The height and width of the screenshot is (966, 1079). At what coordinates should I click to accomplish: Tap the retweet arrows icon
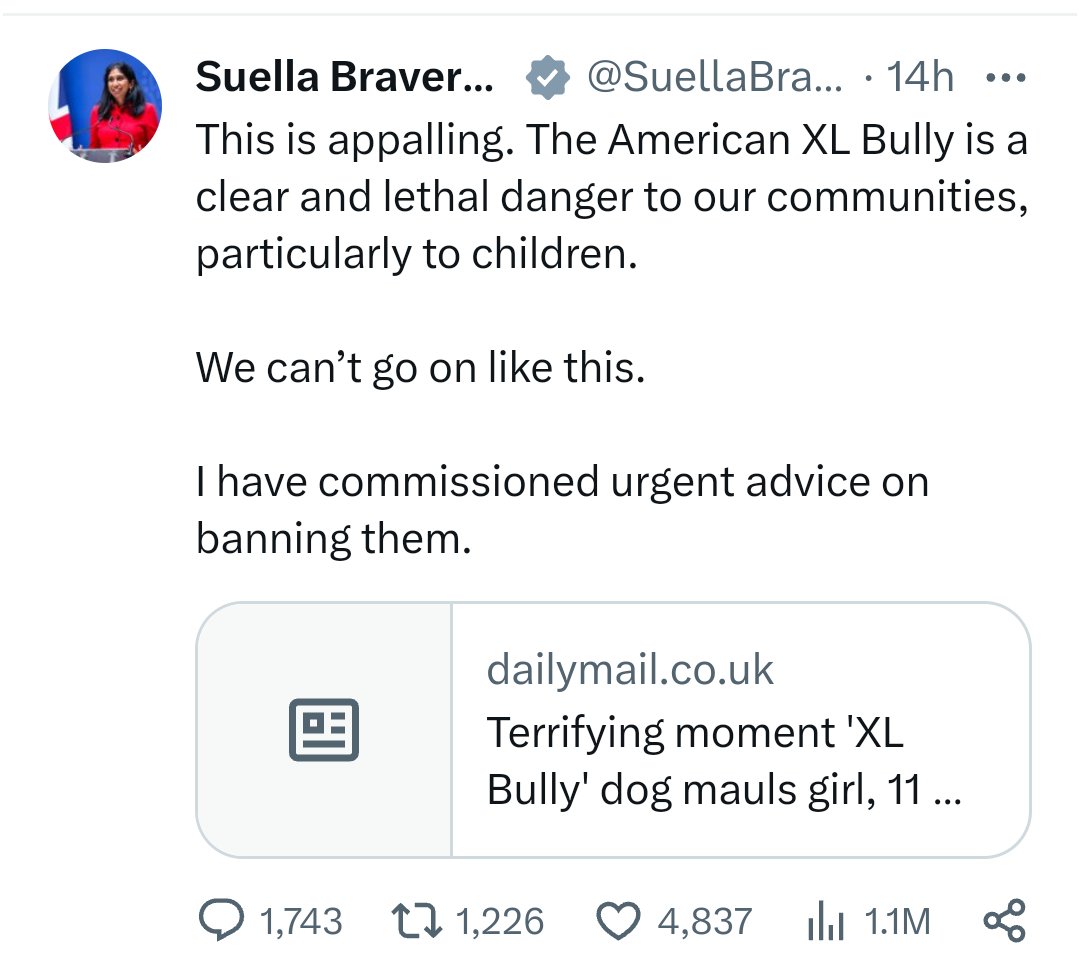[417, 920]
